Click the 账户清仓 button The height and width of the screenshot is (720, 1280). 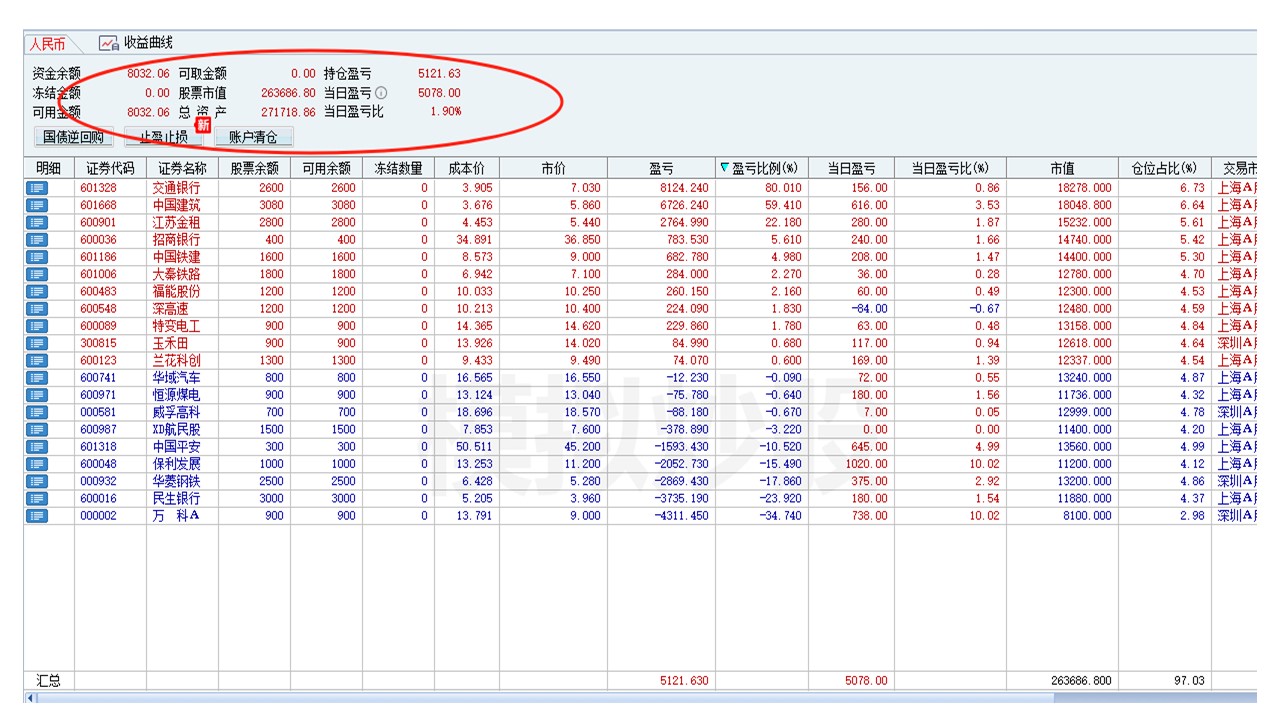(x=253, y=137)
